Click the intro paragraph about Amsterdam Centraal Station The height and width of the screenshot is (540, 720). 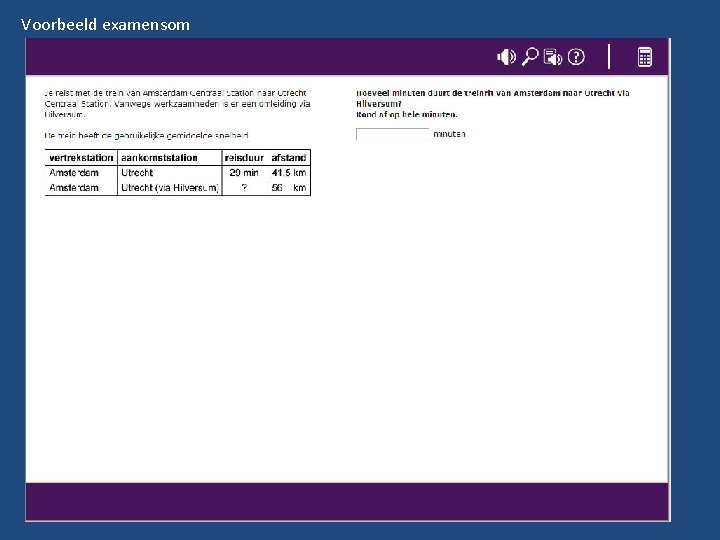click(177, 104)
